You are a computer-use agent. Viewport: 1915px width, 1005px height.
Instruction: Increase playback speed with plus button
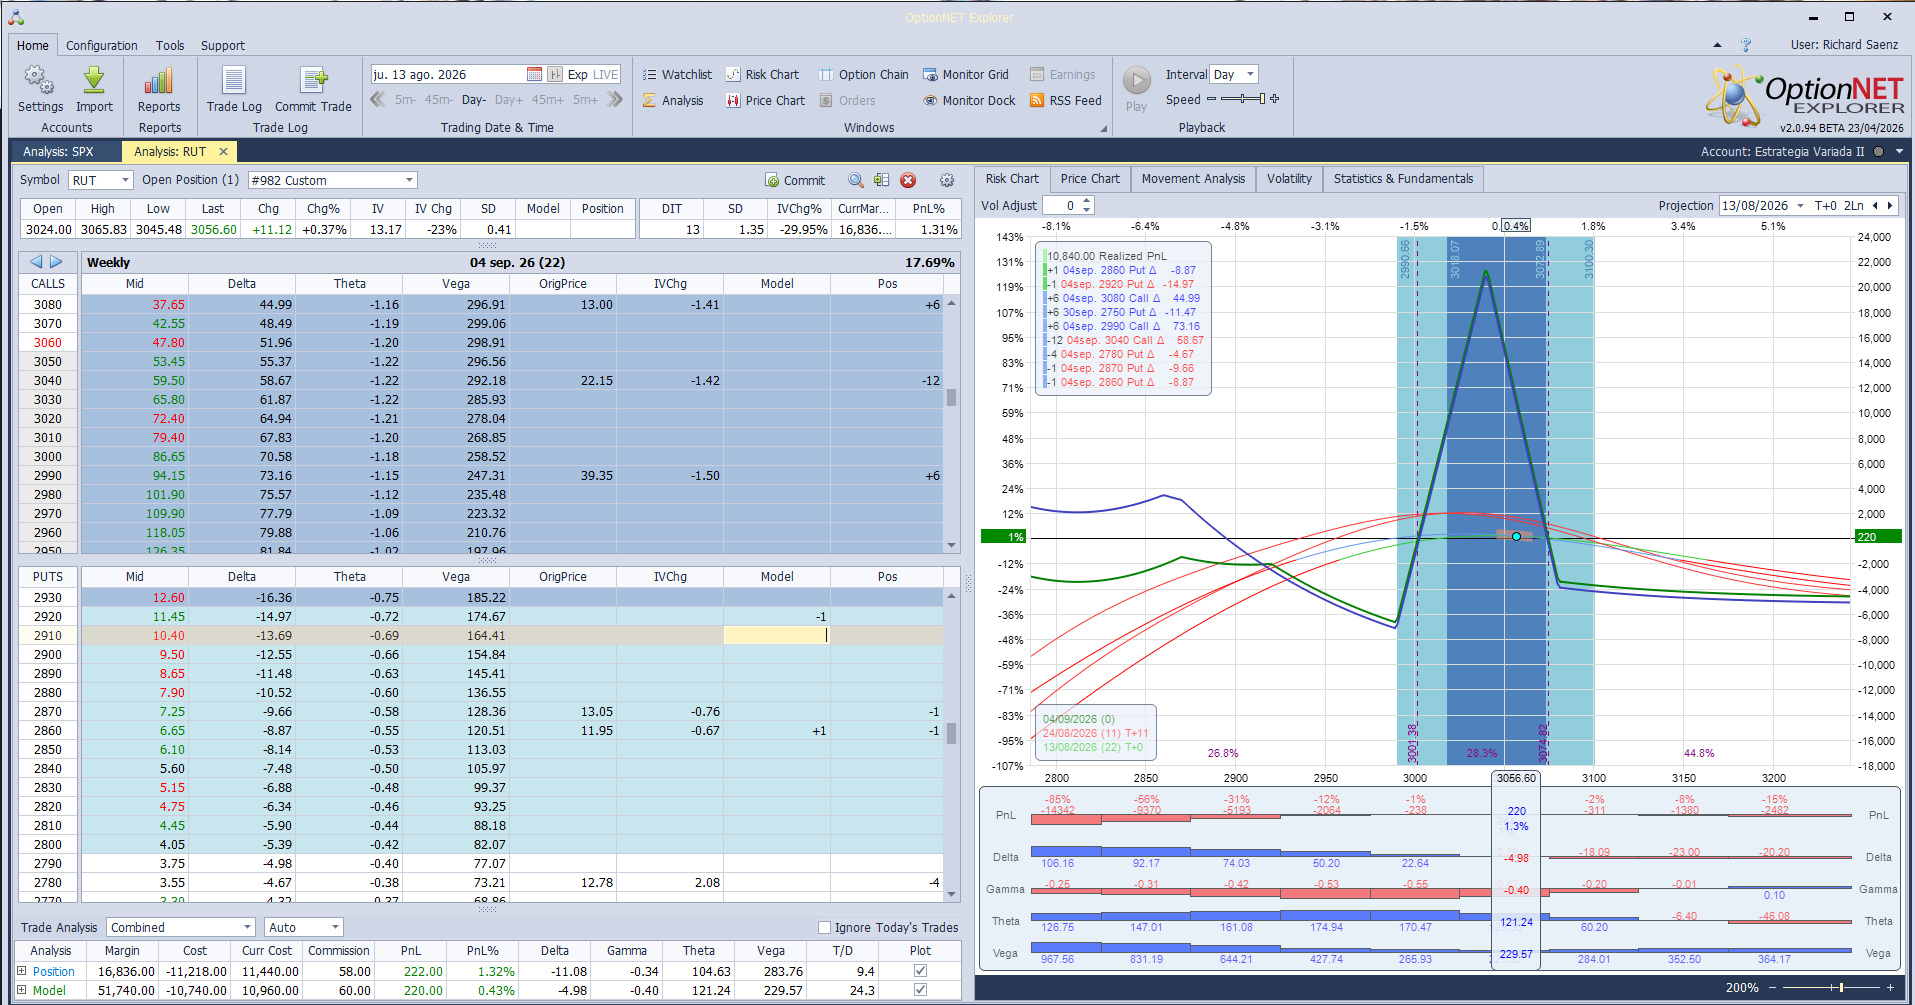(x=1275, y=99)
